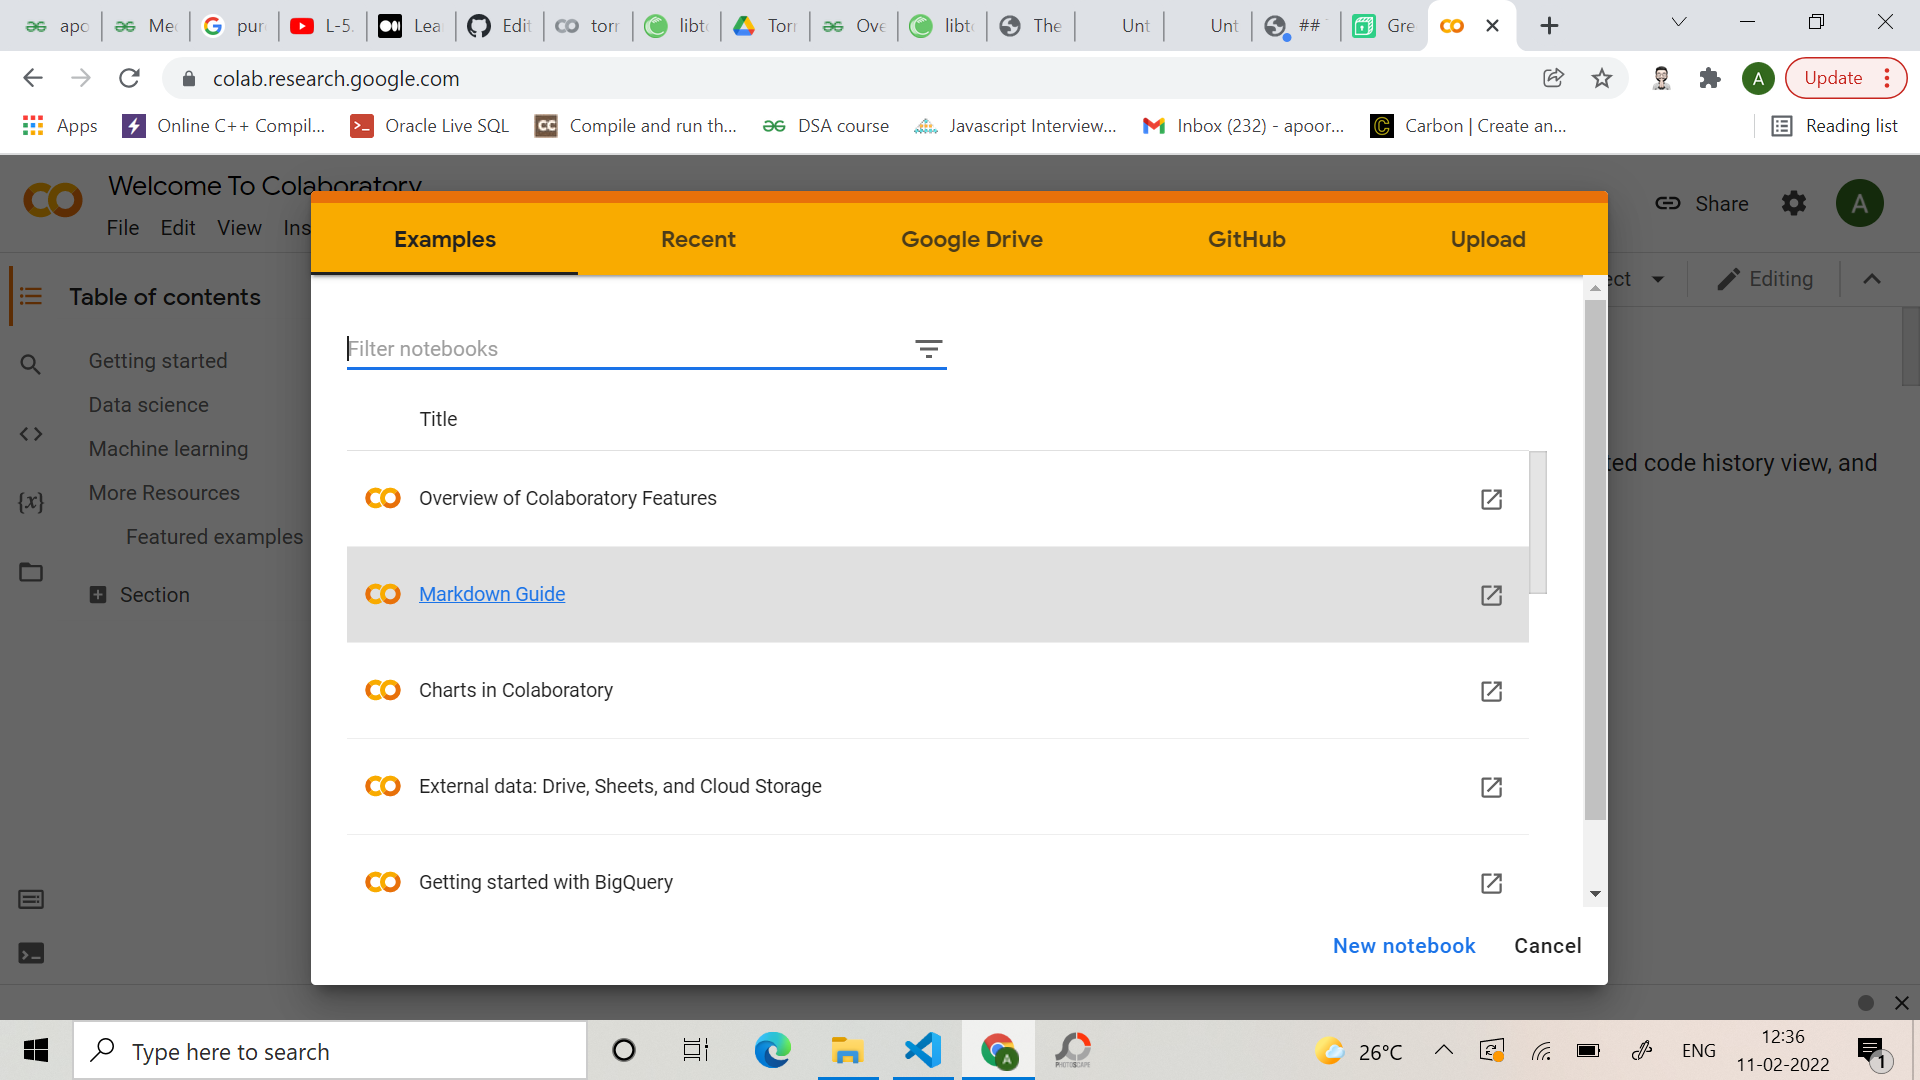1920x1080 pixels.
Task: Open the Colab settings gear icon
Action: pyautogui.click(x=1794, y=203)
